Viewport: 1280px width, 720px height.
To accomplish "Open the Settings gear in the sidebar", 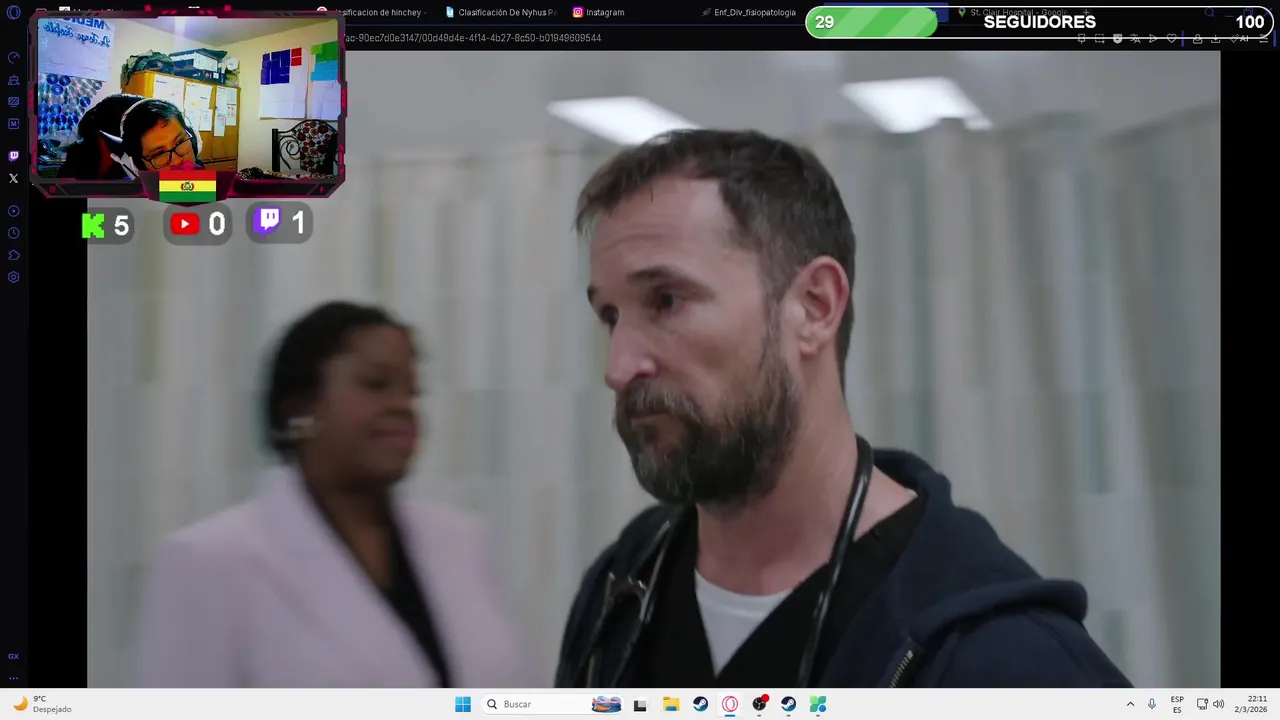I will 13,277.
